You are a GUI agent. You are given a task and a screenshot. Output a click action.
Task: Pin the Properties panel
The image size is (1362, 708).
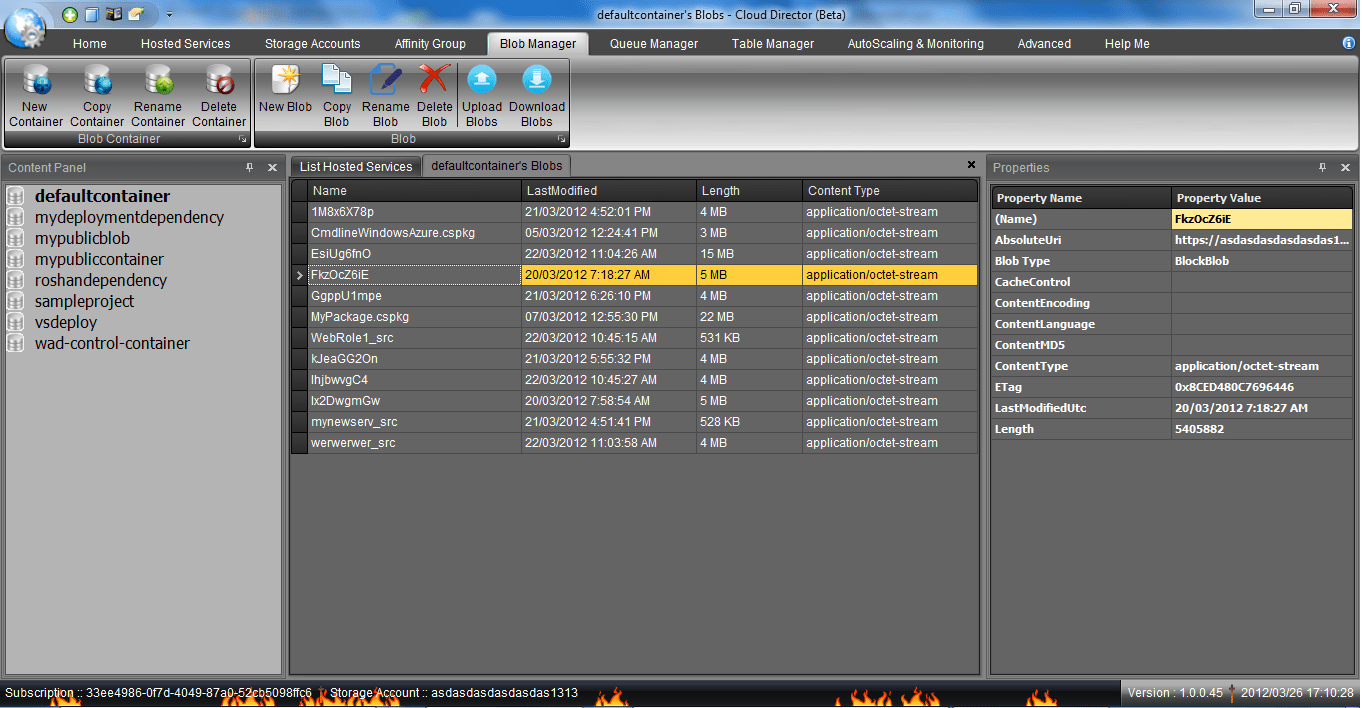[1323, 168]
